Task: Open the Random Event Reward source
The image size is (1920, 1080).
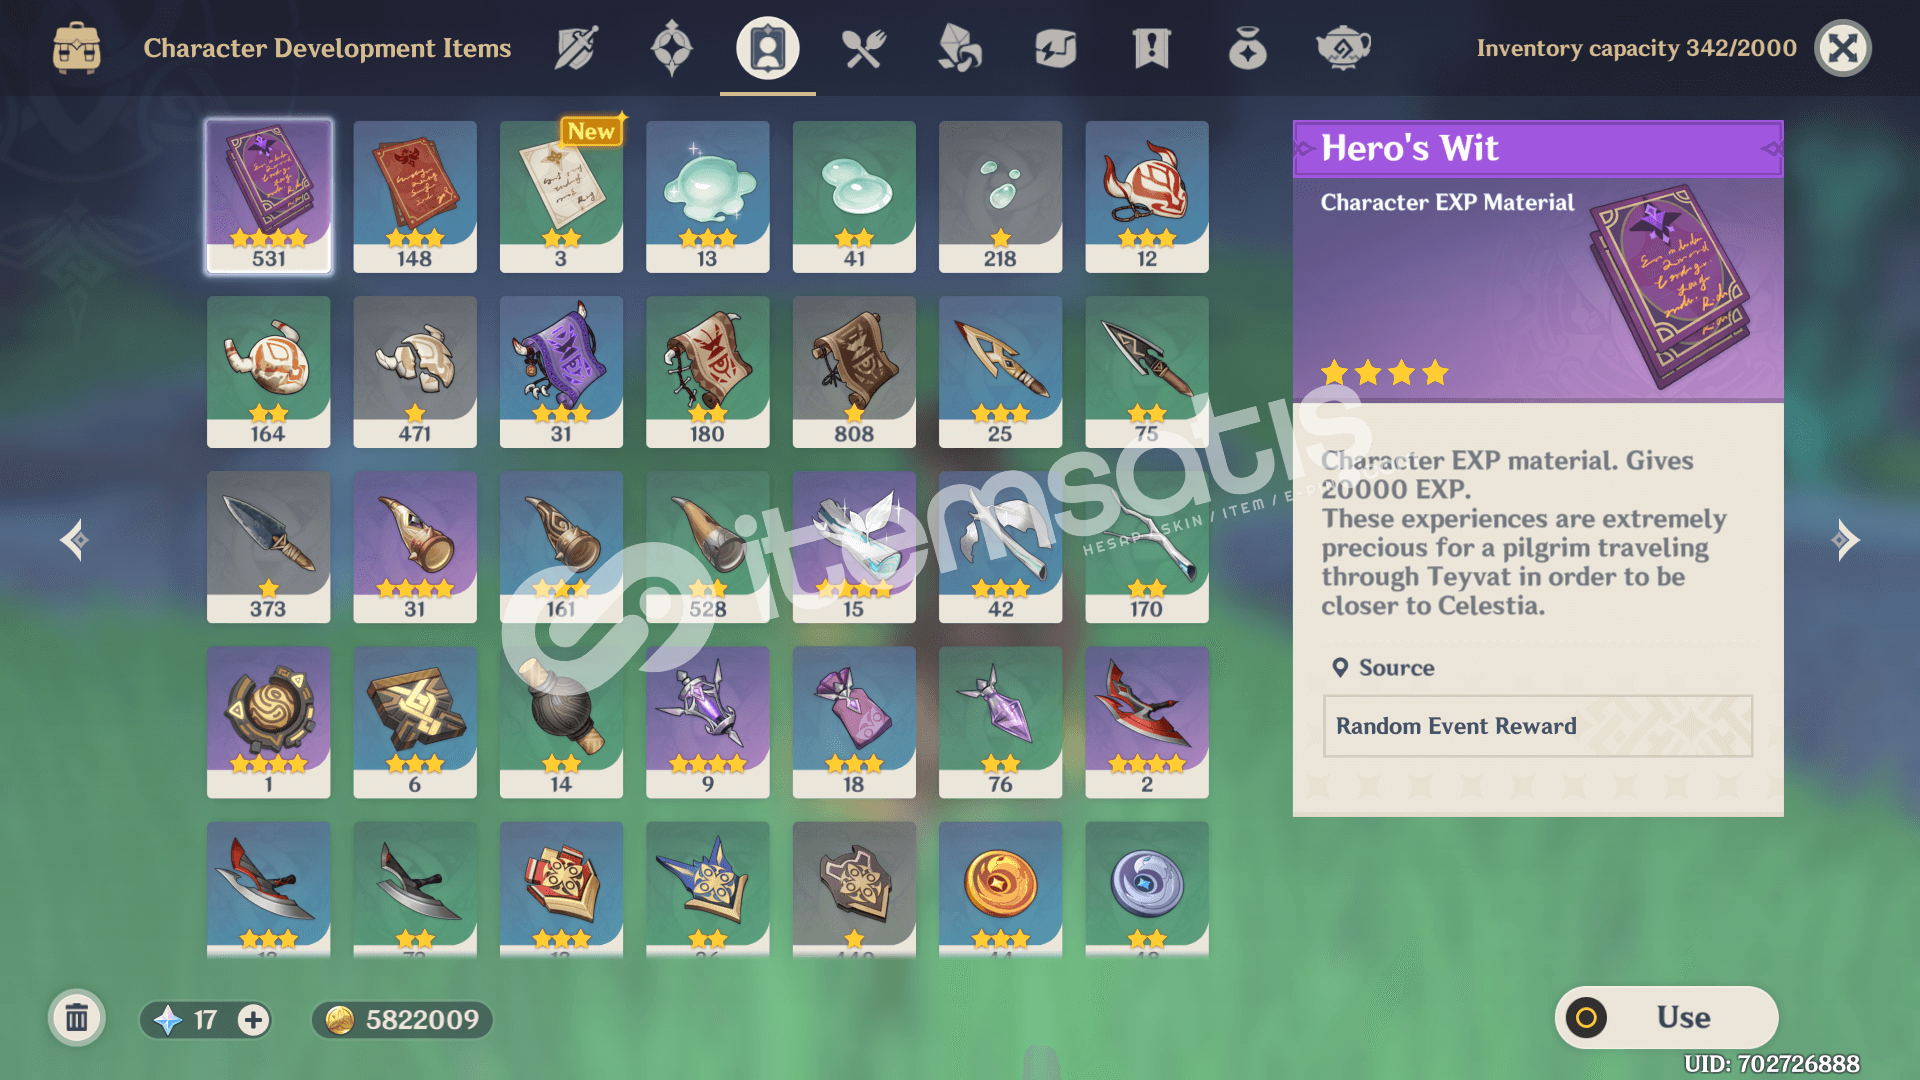Action: click(x=1537, y=726)
